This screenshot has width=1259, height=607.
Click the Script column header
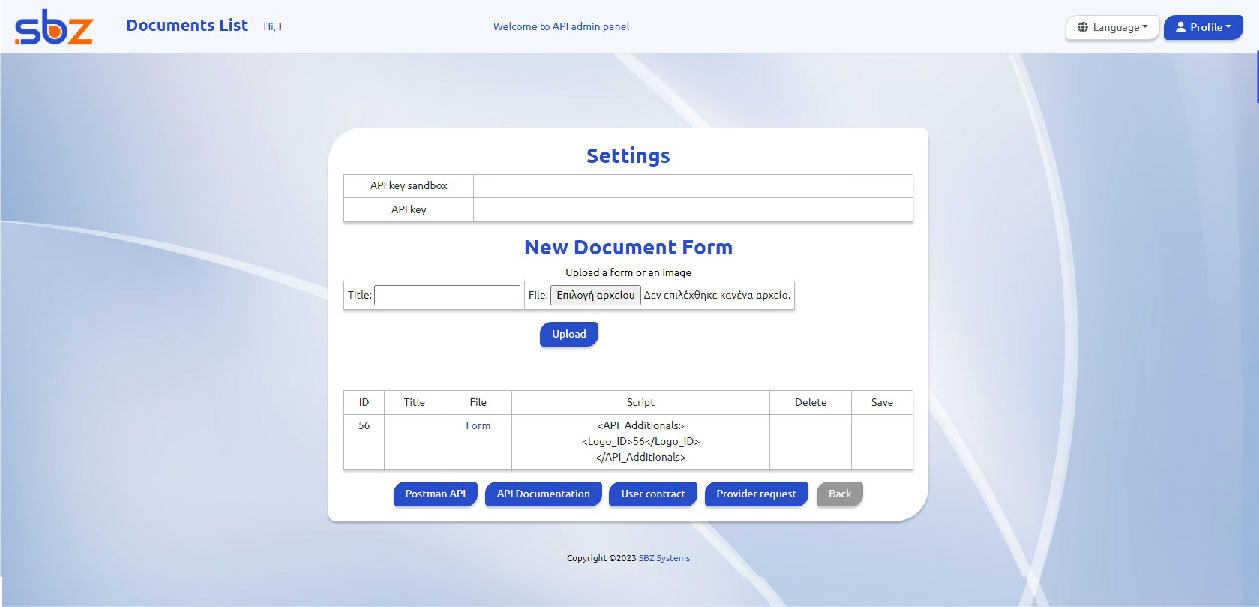tap(640, 402)
